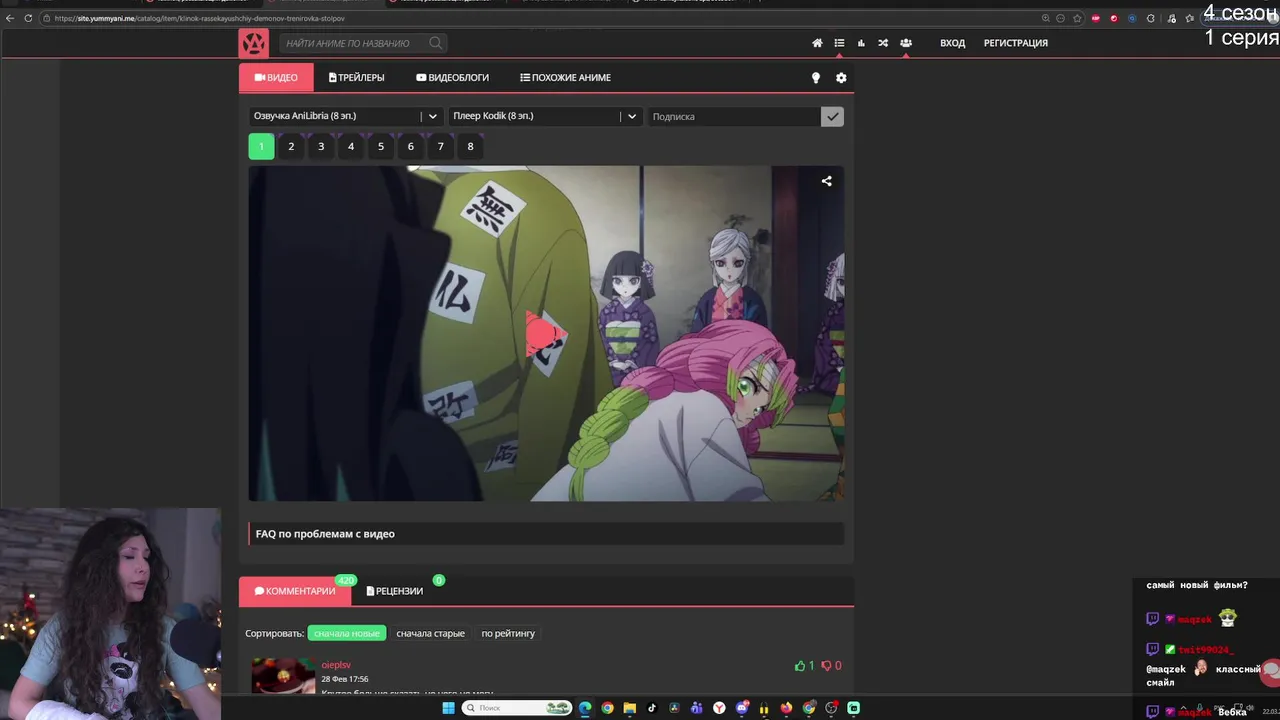
Task: Click the share icon on video
Action: (826, 181)
